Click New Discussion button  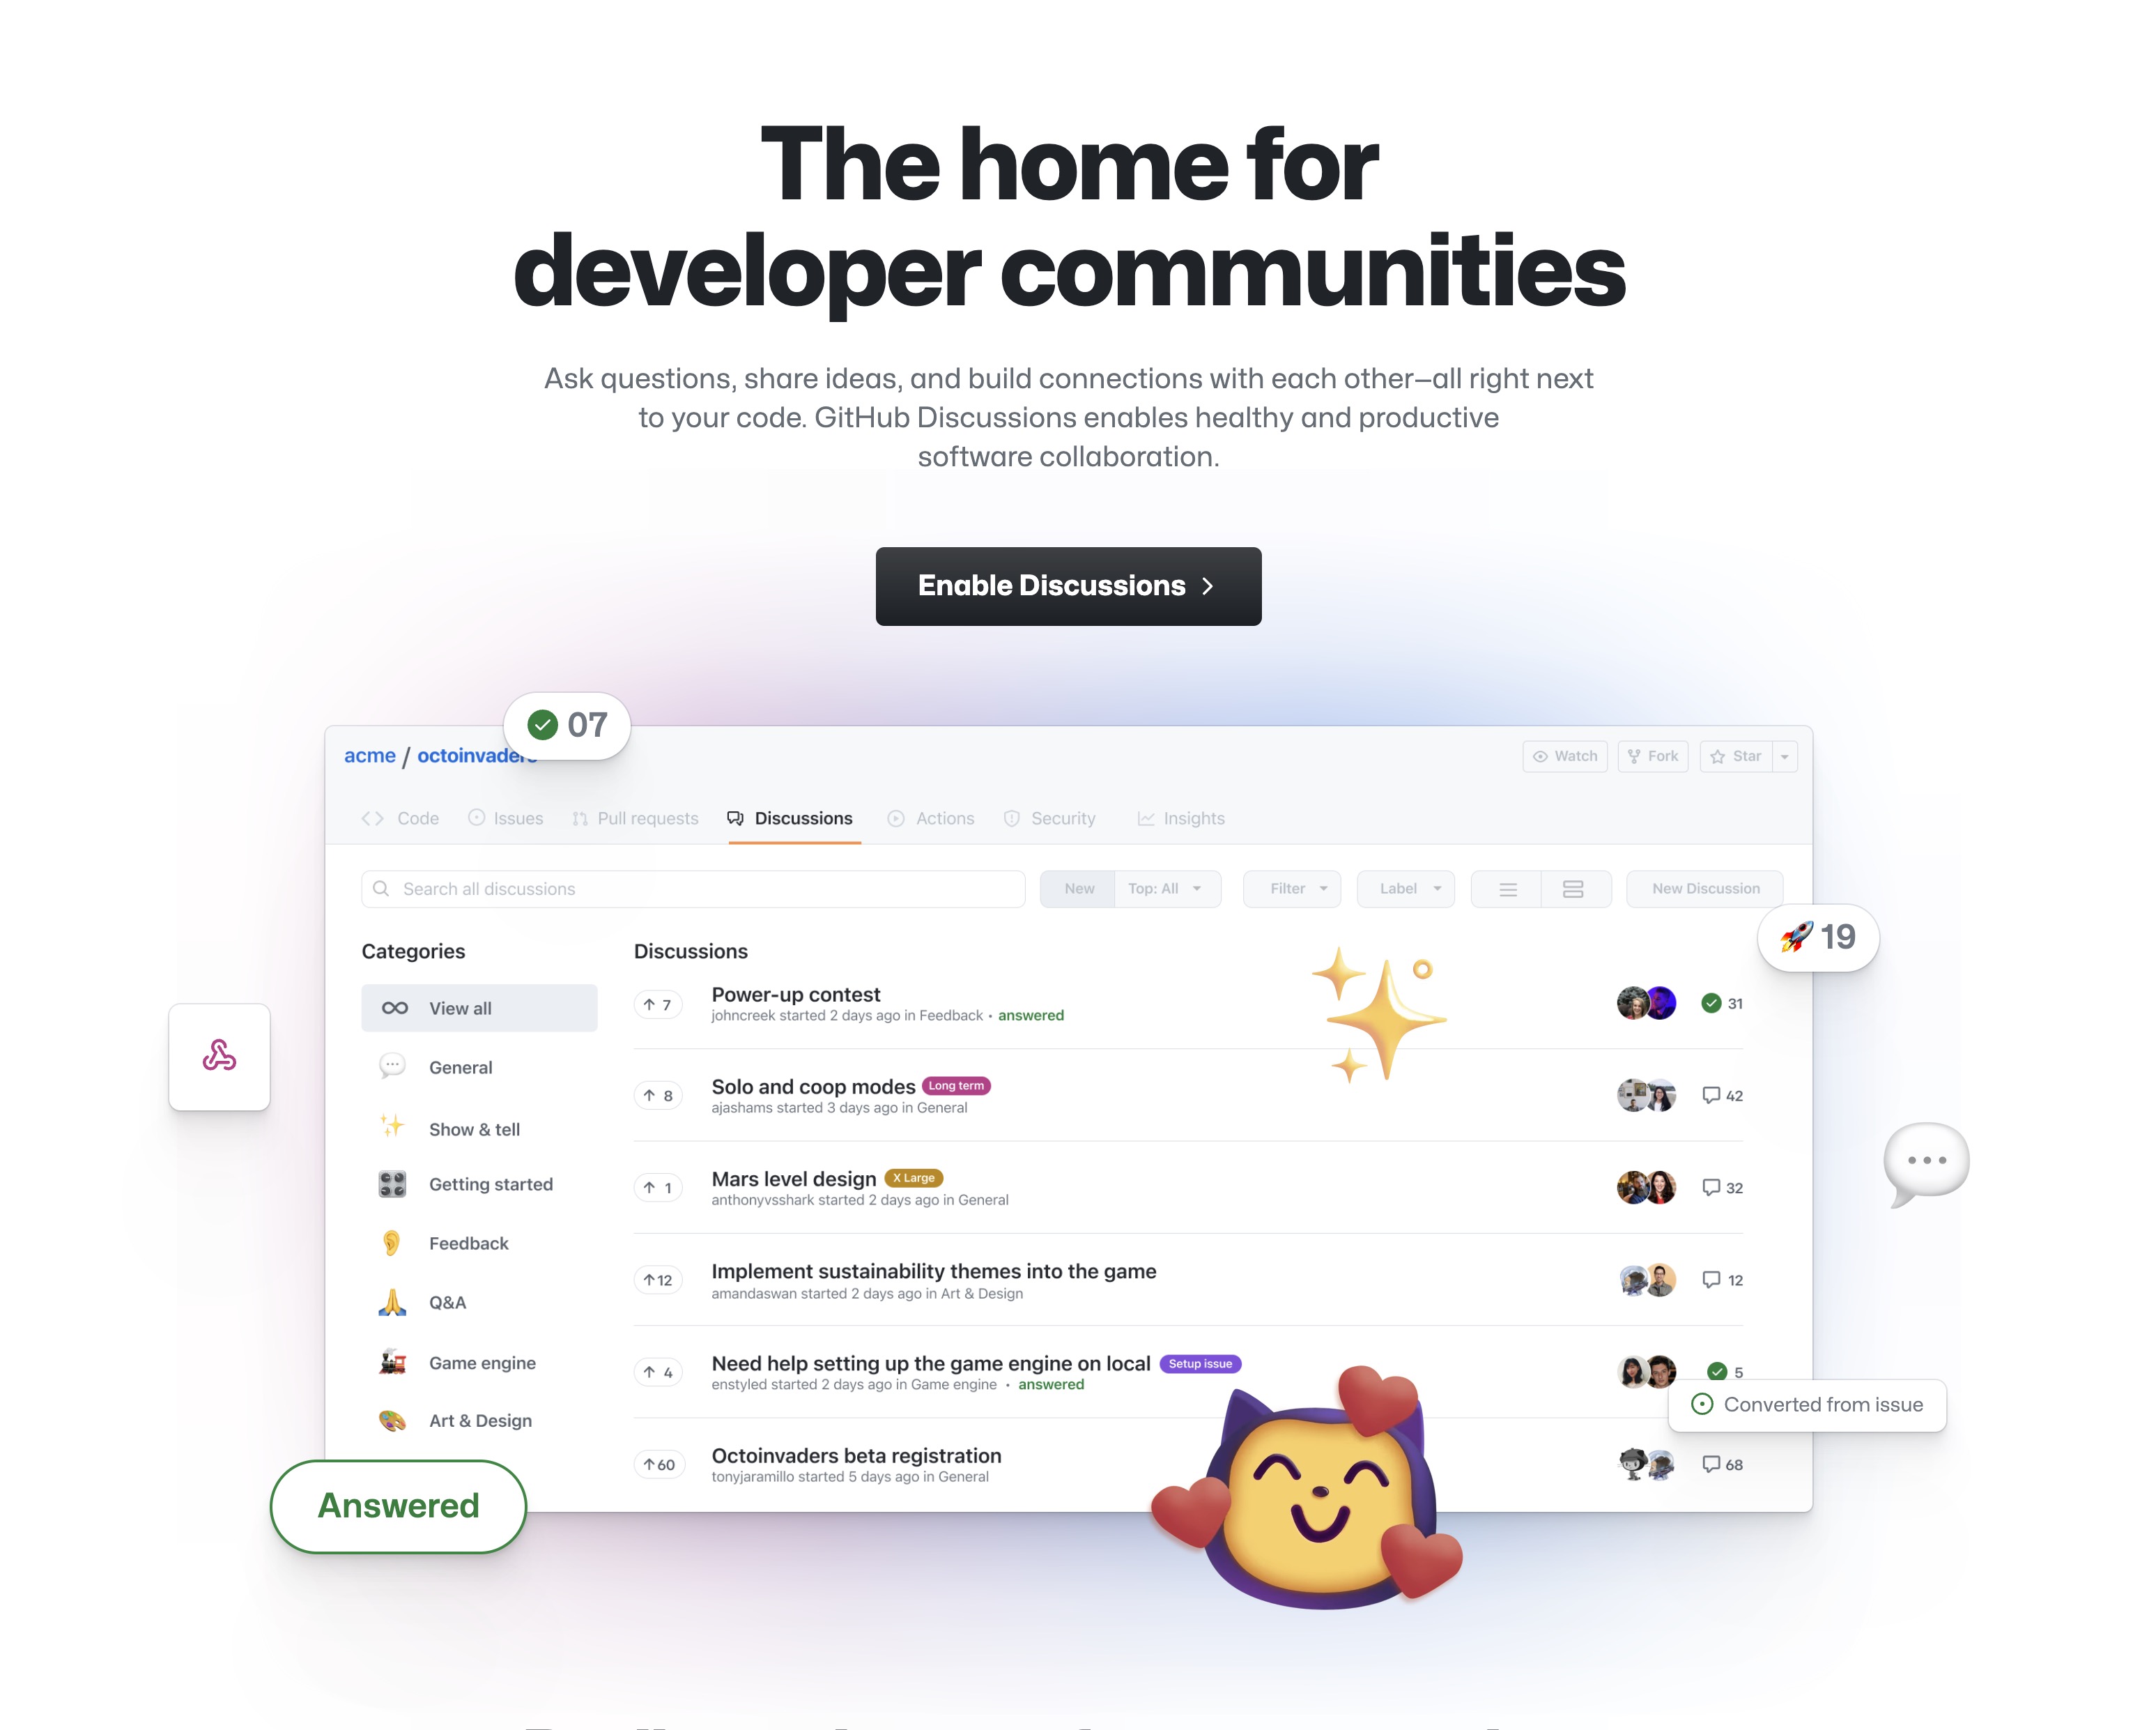pyautogui.click(x=1704, y=888)
